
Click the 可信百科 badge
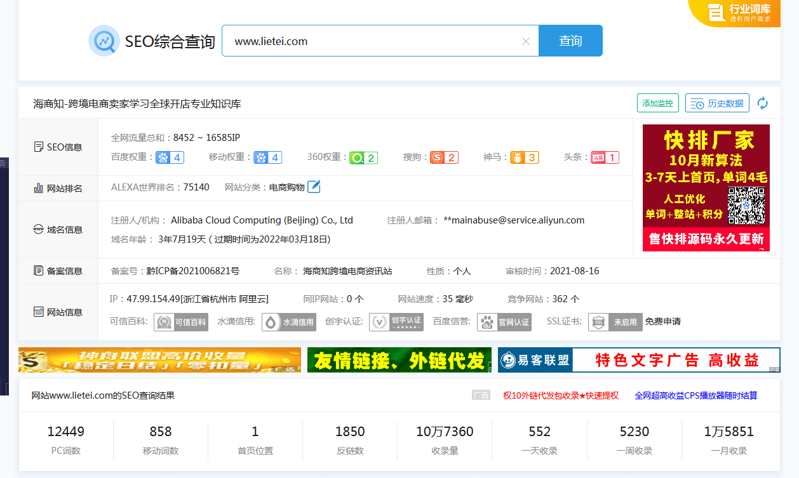(x=181, y=322)
